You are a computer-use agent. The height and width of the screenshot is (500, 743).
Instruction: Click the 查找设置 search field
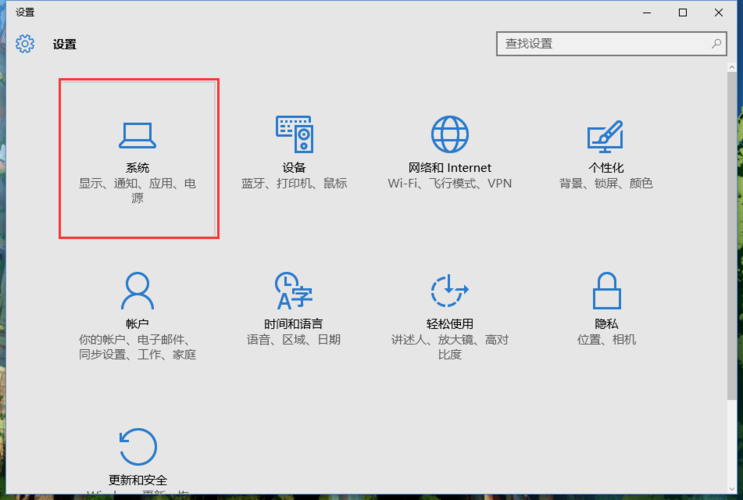click(611, 44)
